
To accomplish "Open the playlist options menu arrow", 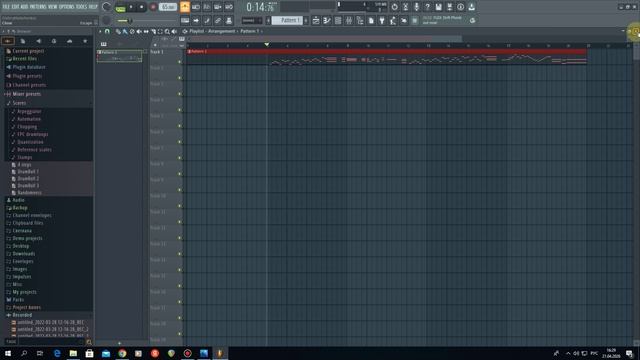I will [100, 31].
